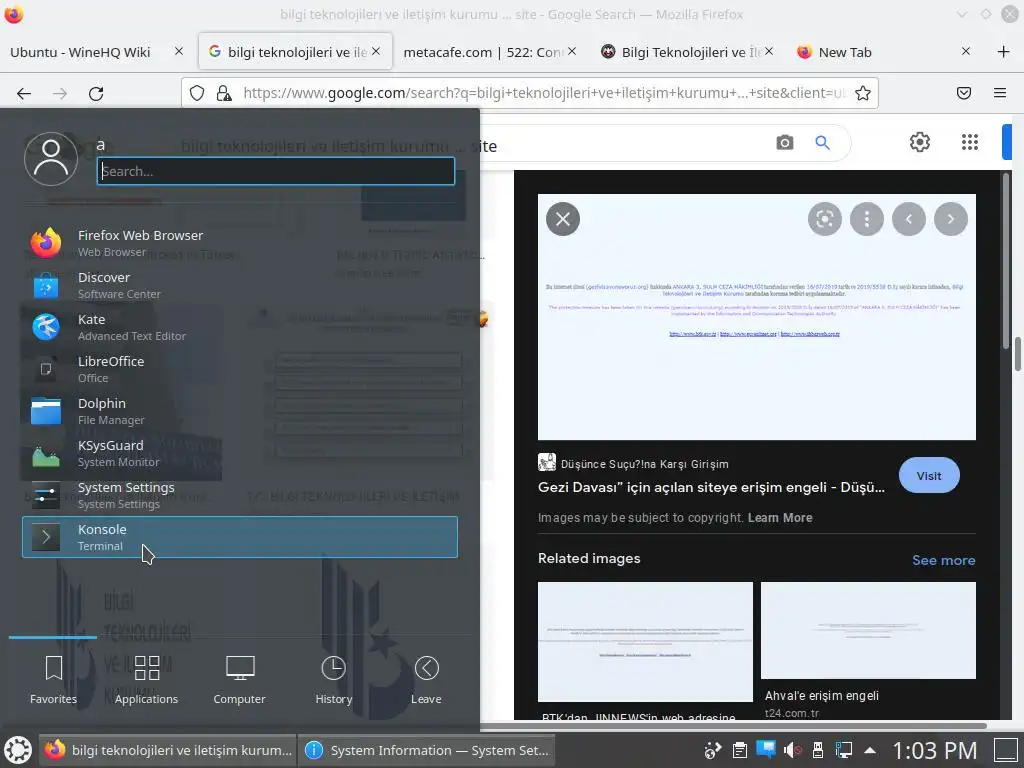
Task: Reload the current page
Action: tap(96, 93)
